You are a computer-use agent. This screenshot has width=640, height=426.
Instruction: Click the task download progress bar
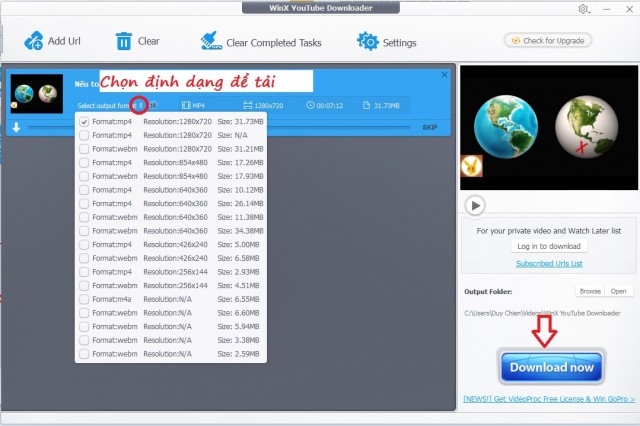tap(218, 127)
